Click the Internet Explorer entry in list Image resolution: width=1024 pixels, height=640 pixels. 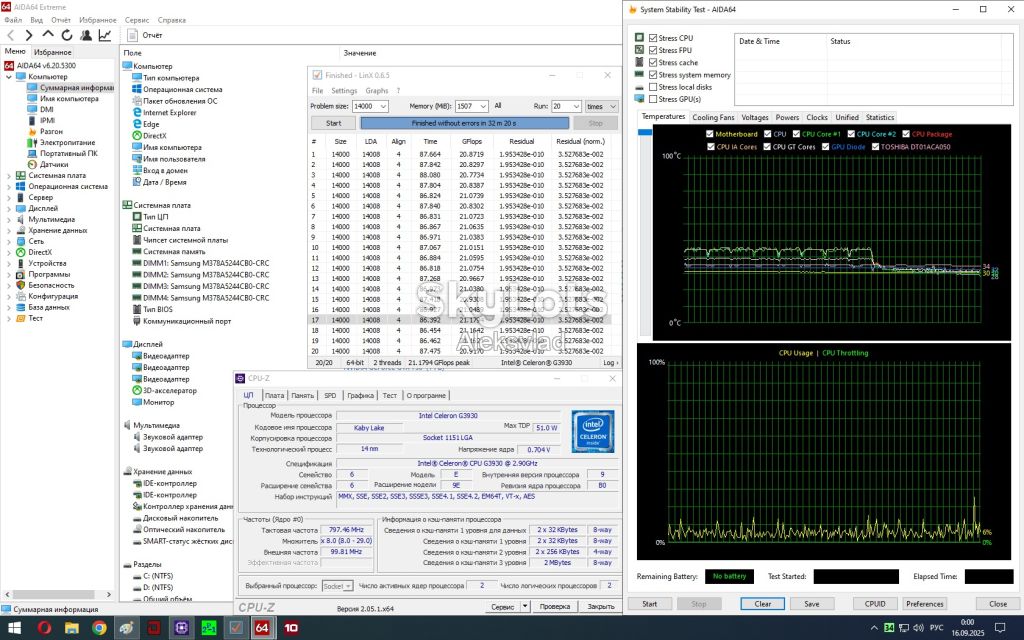click(x=164, y=112)
